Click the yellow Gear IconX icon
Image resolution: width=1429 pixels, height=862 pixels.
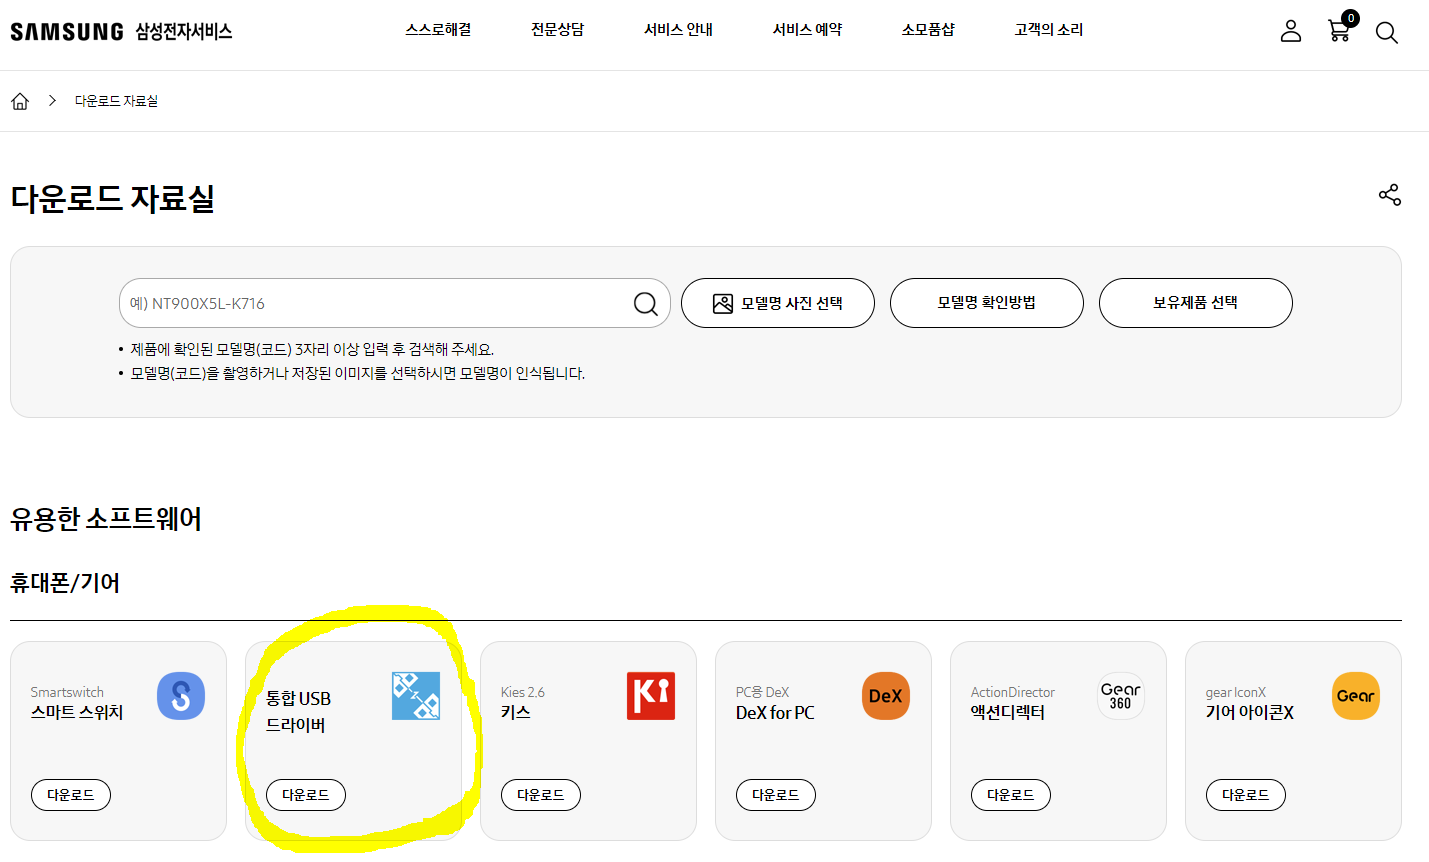(1356, 696)
